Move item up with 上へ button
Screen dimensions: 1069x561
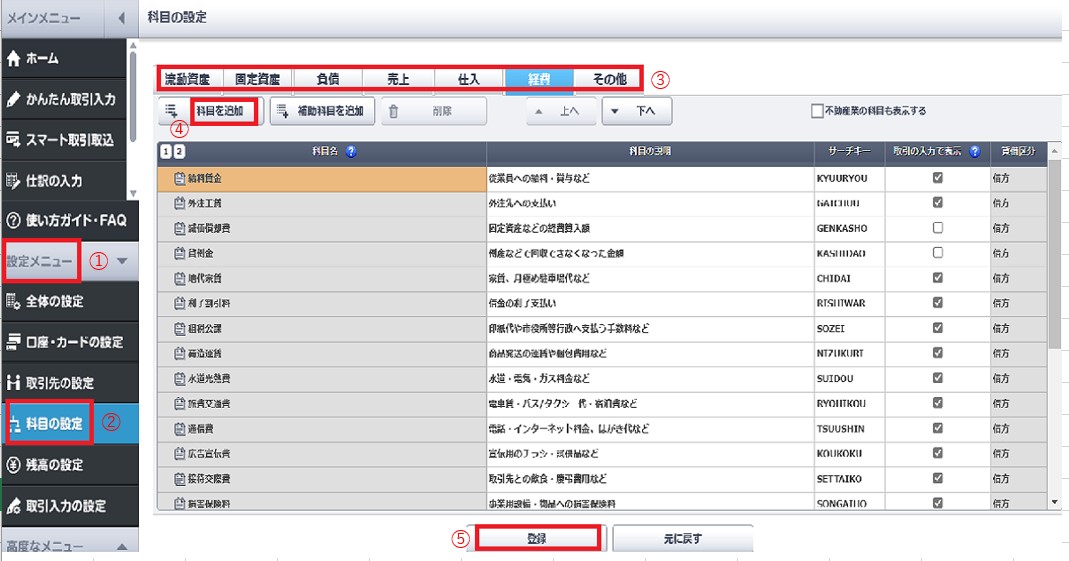point(561,111)
